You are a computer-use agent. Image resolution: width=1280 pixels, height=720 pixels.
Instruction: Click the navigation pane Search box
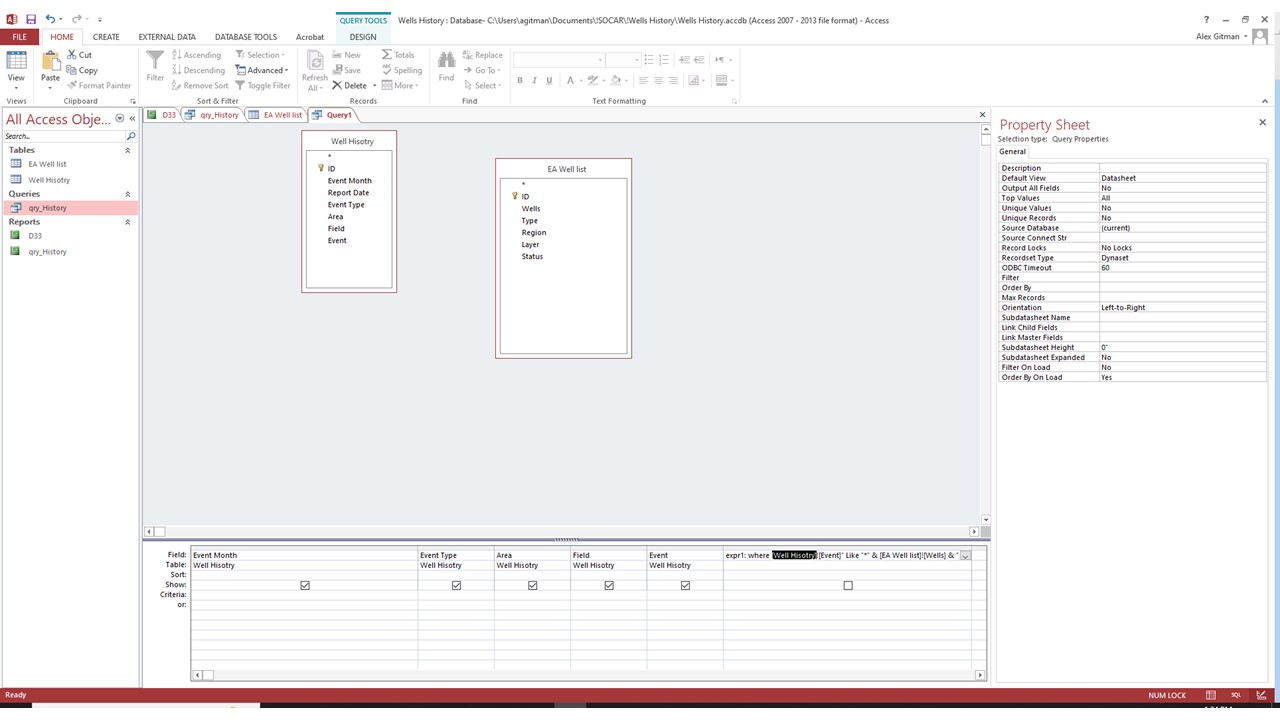click(64, 136)
